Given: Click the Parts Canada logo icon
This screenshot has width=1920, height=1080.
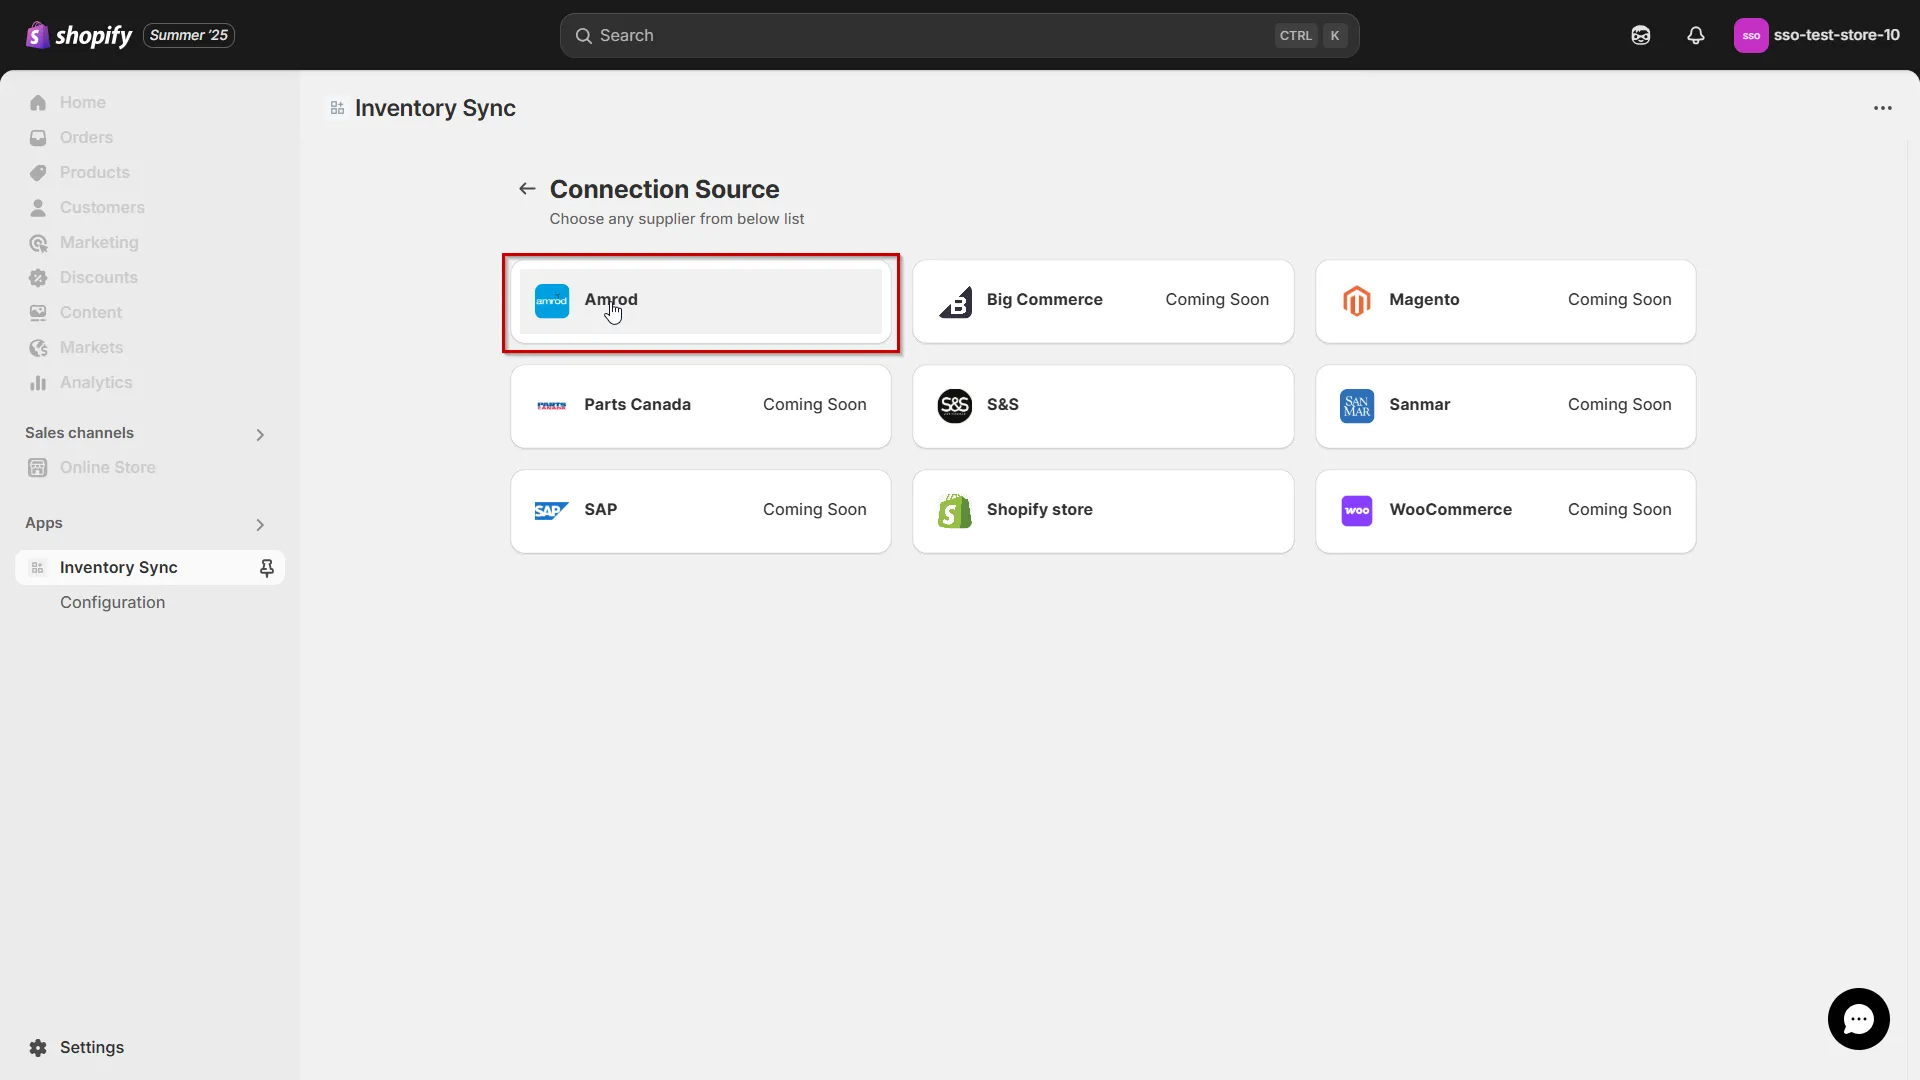Looking at the screenshot, I should tap(552, 406).
